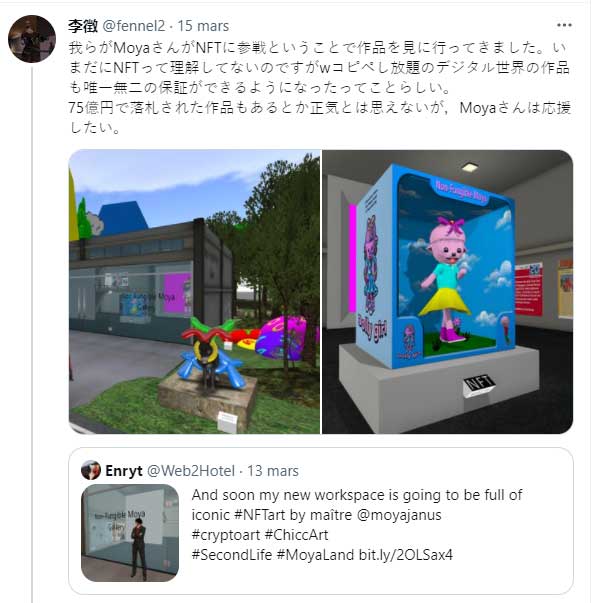
Task: Click the #ChiccArt hashtag
Action: [x=296, y=535]
